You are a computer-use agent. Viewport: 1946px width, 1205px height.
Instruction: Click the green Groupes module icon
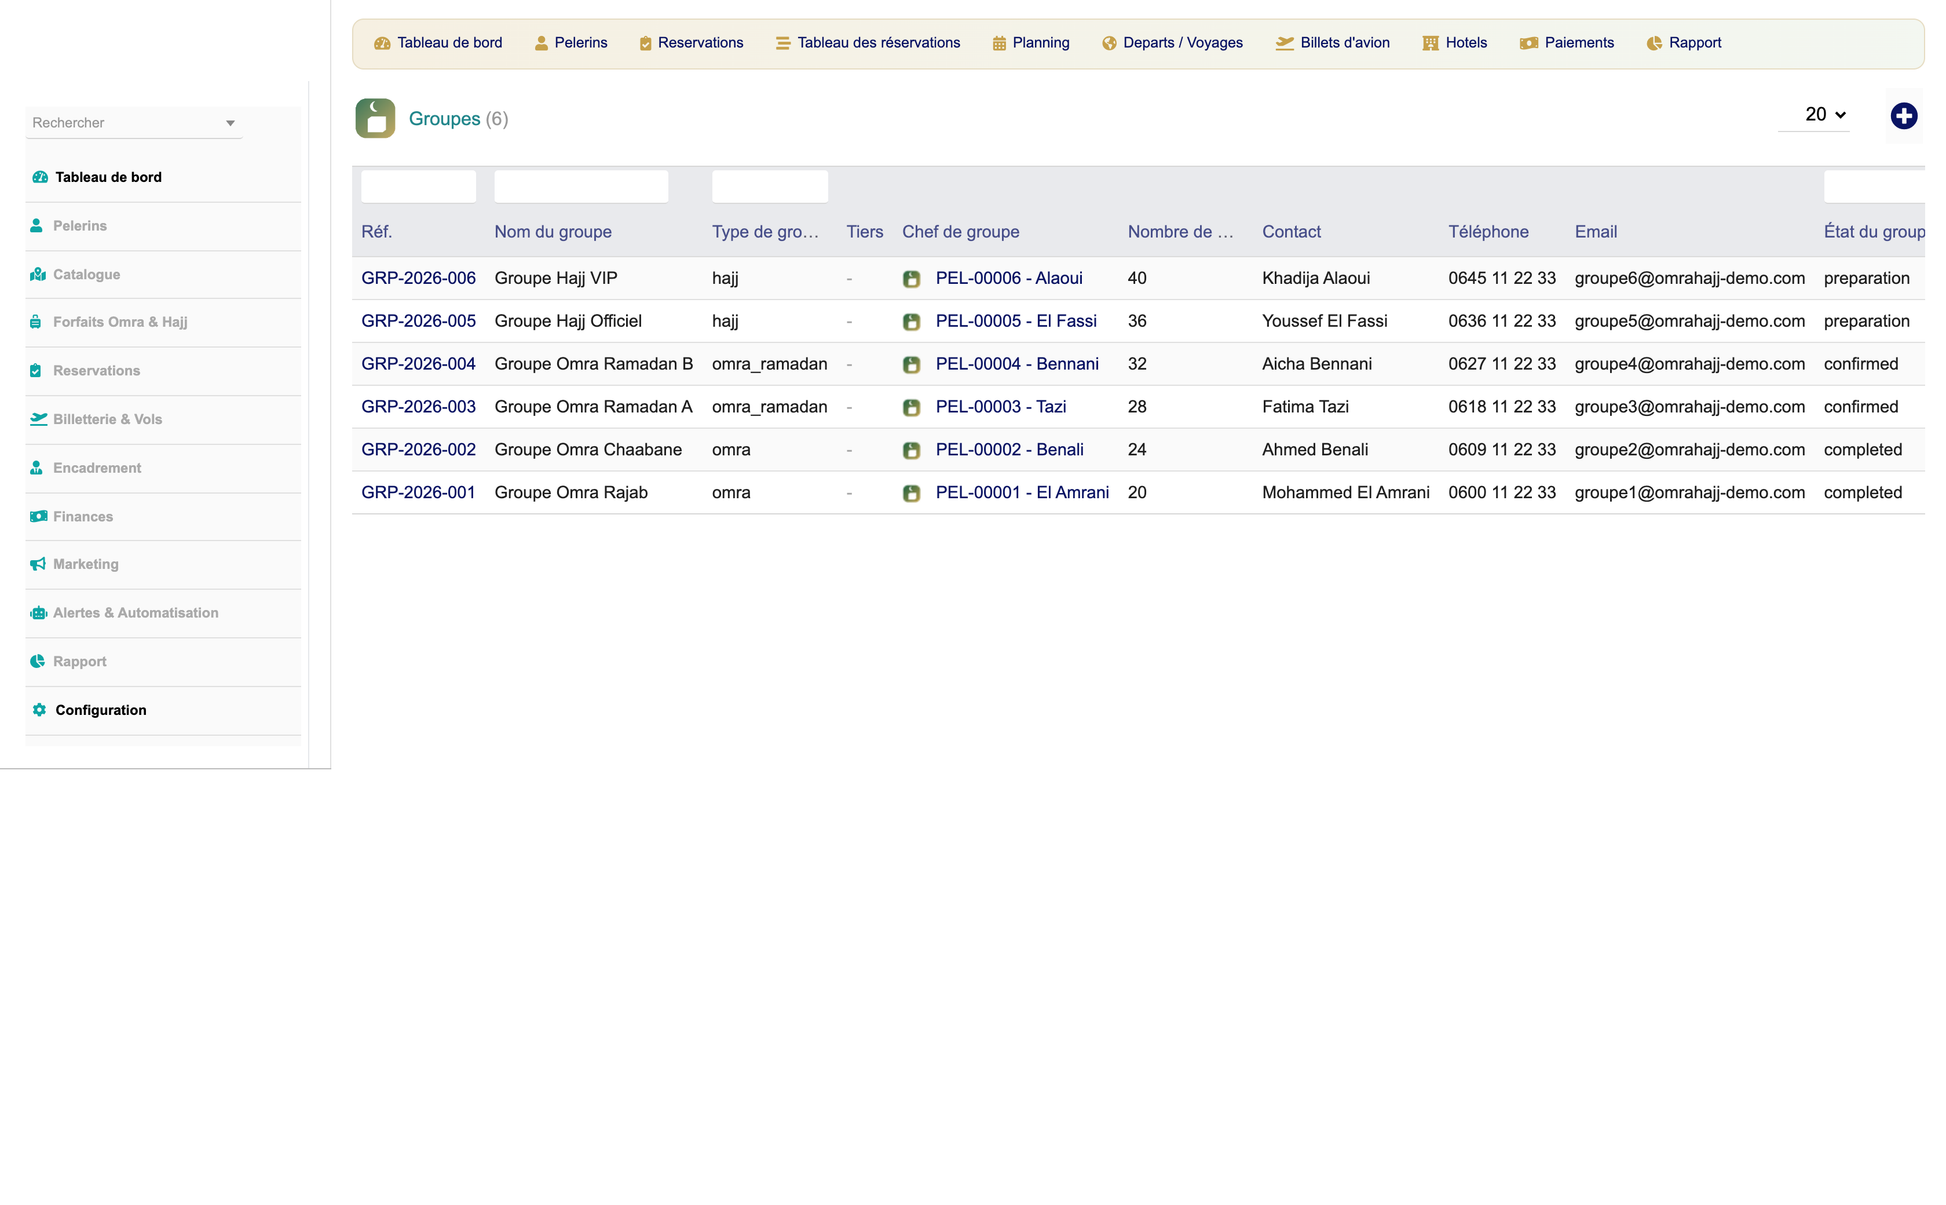375,118
